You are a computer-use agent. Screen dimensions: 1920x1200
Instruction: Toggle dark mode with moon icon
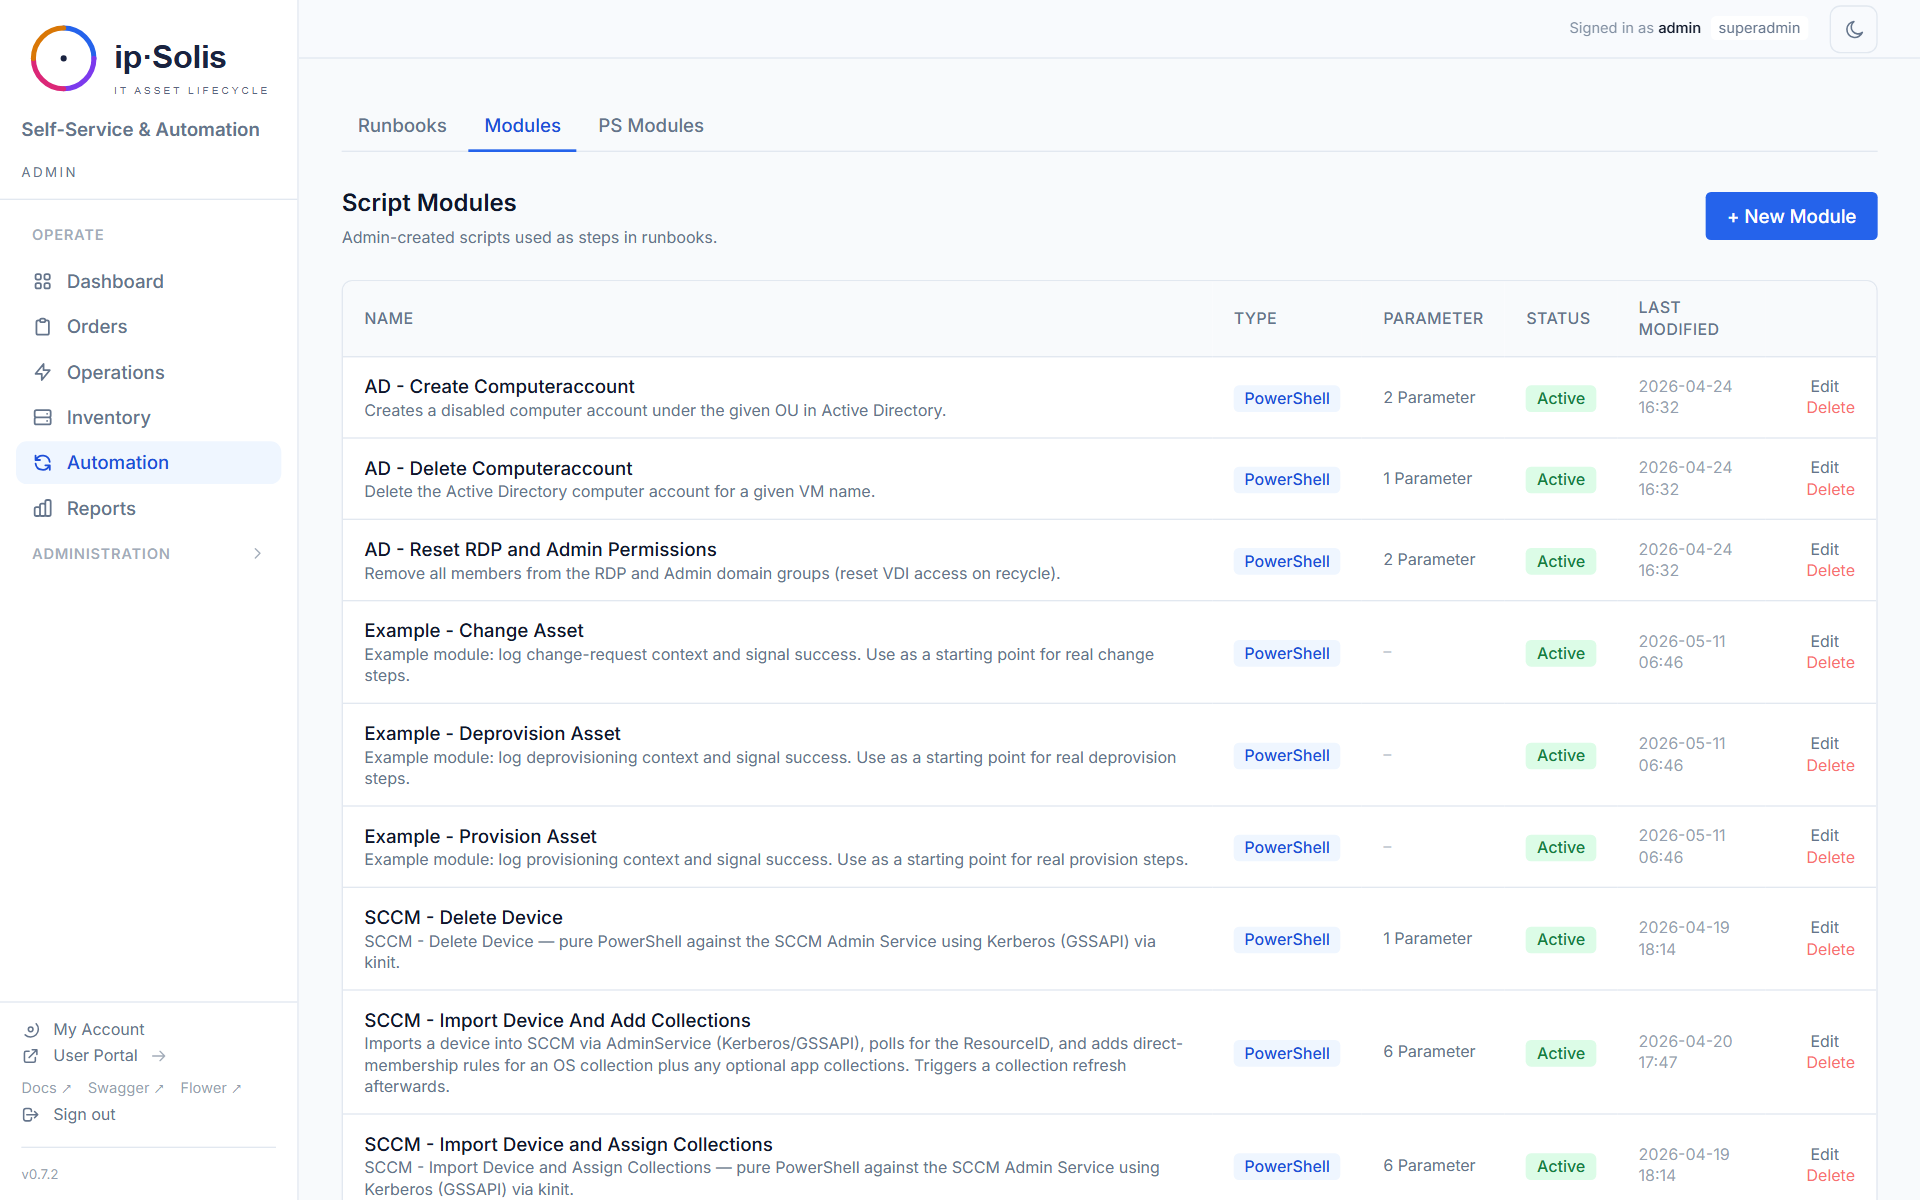click(1853, 29)
